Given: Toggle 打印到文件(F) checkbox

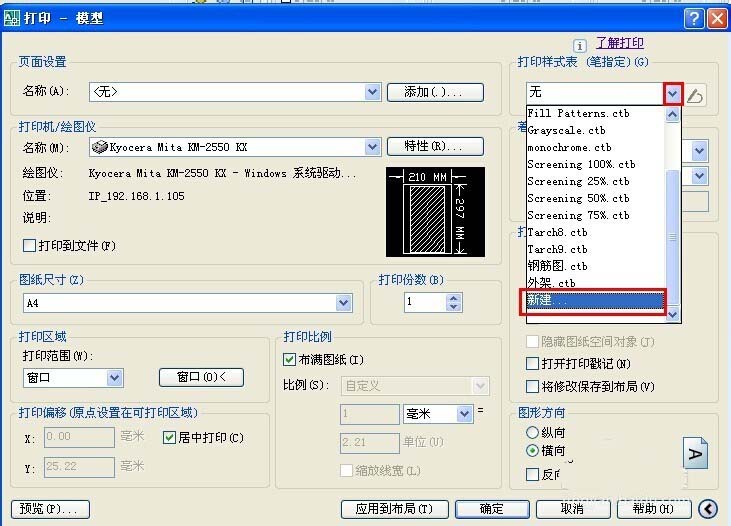Looking at the screenshot, I should tap(29, 245).
